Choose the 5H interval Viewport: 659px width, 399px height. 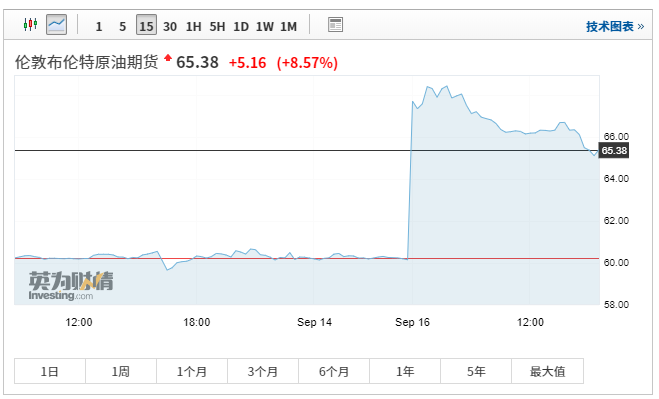coord(217,26)
